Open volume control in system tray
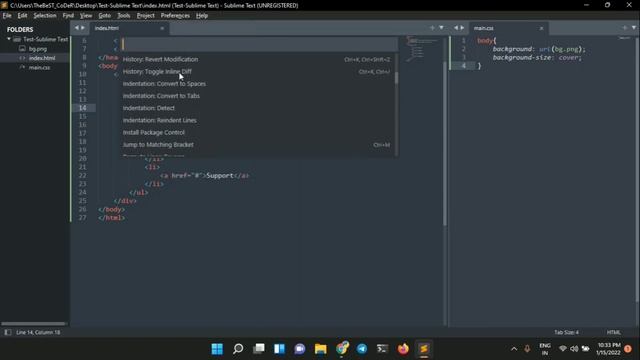This screenshot has height=360, width=640. pos(574,349)
